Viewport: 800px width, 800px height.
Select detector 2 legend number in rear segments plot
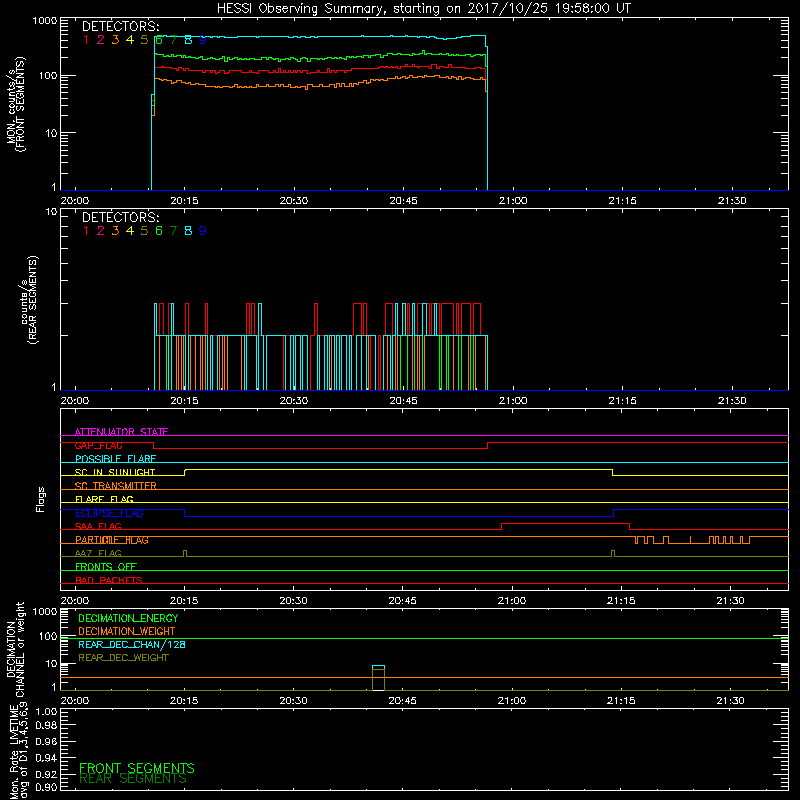tap(101, 231)
